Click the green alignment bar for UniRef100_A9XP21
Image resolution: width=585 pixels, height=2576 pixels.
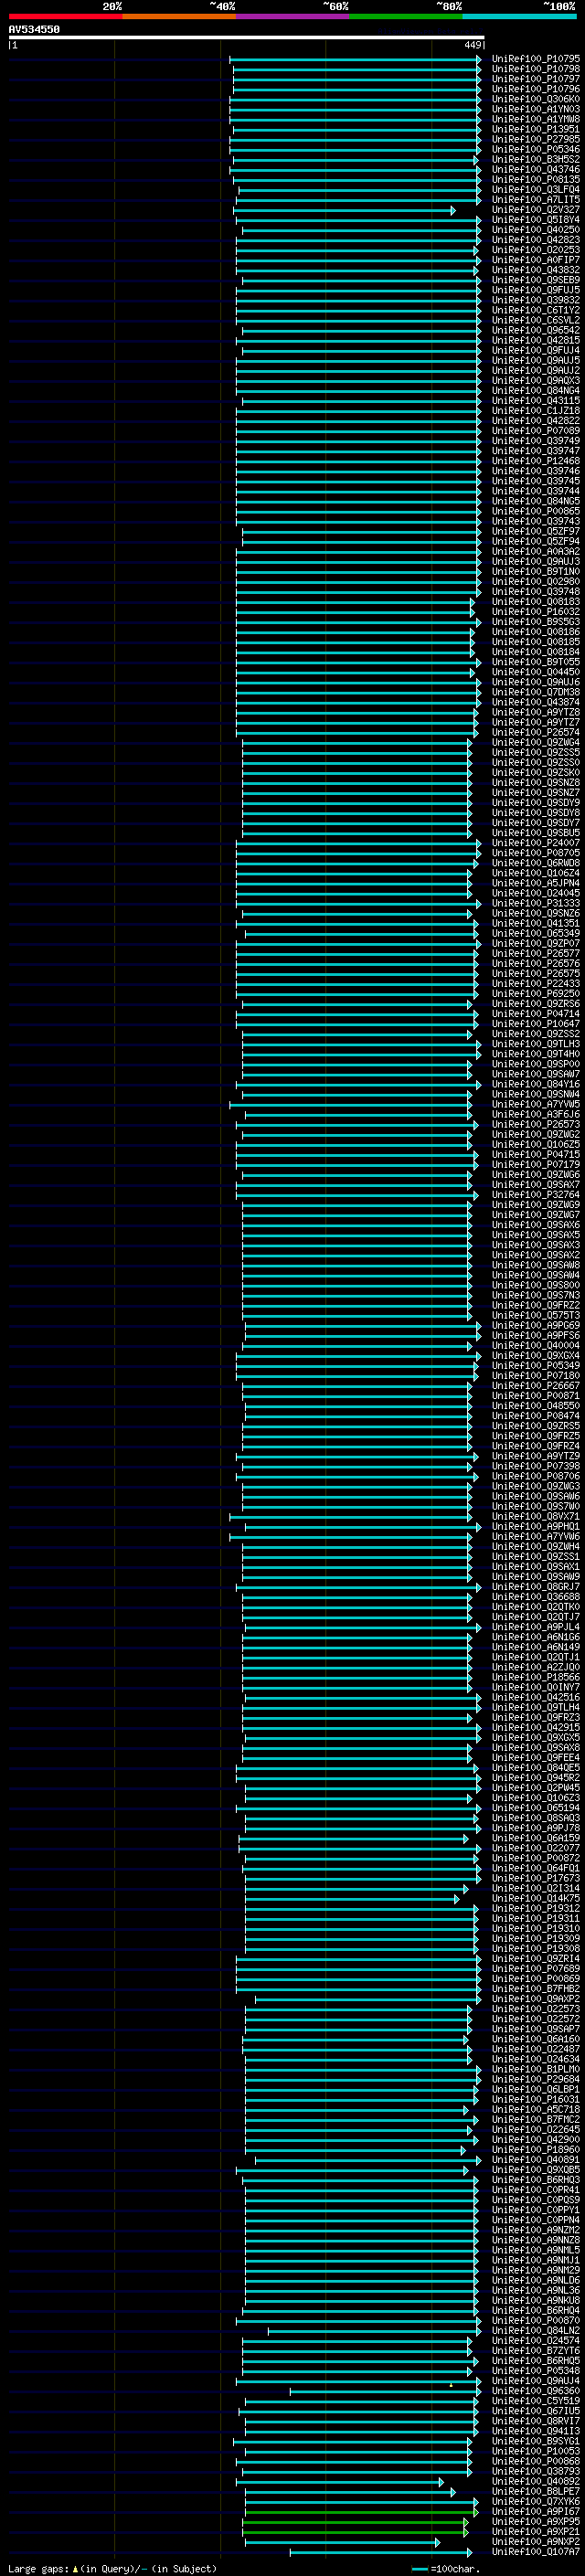click(354, 2532)
